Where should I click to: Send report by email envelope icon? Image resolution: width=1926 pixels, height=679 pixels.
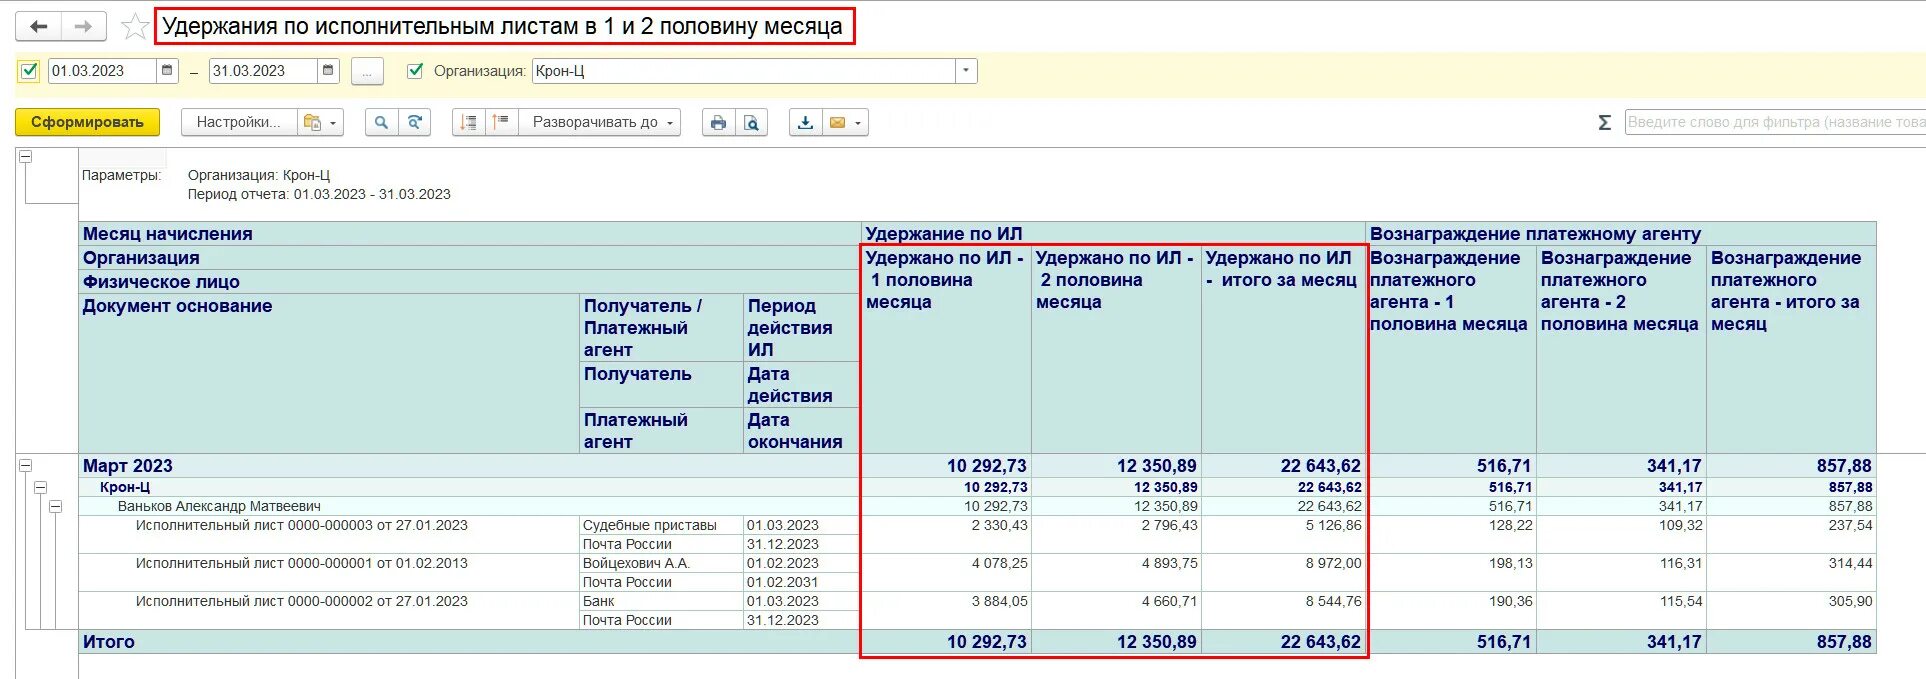pos(837,122)
